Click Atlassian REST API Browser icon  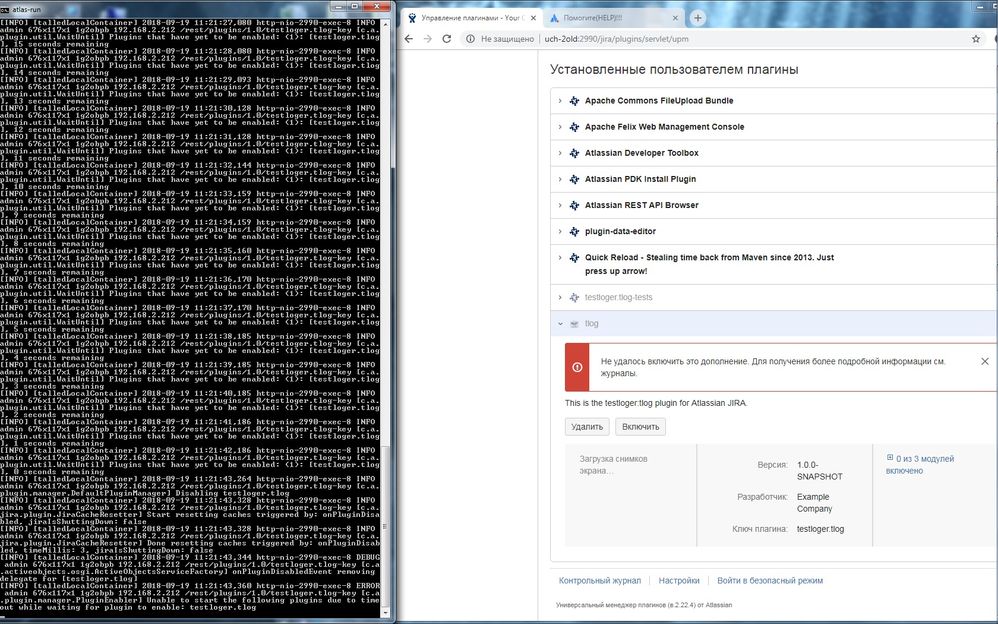click(574, 205)
